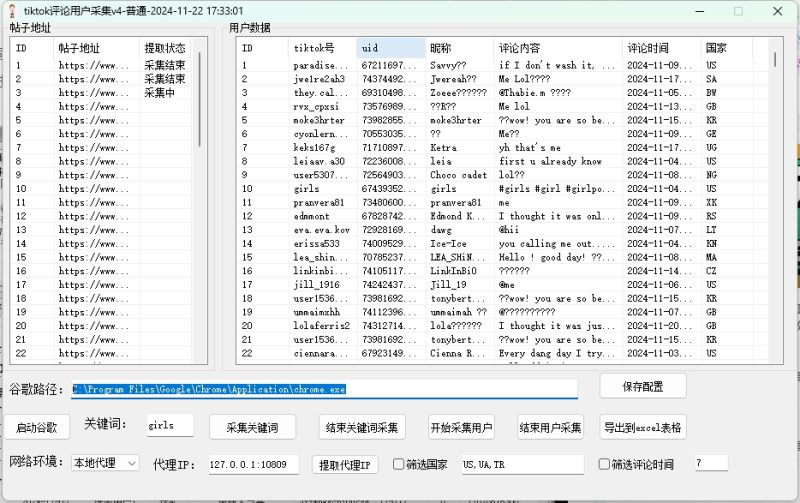Click 结束关键词采集 button

[x=362, y=427]
